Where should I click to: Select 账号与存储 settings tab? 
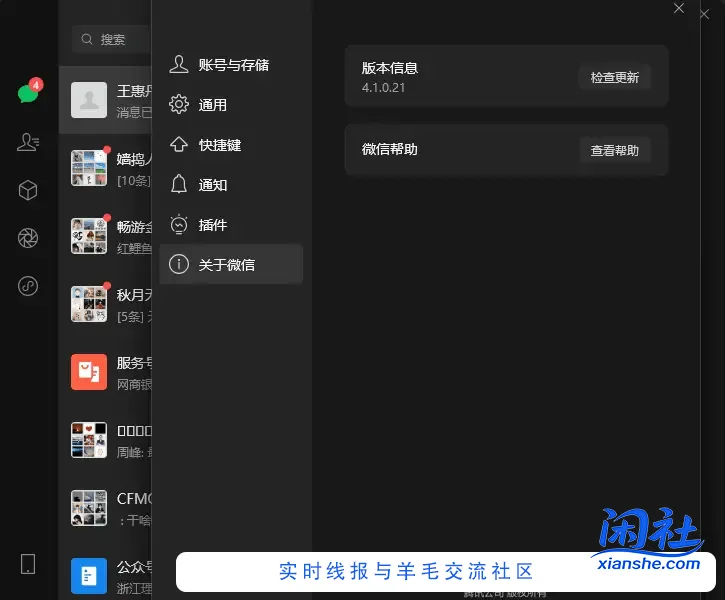tap(231, 65)
